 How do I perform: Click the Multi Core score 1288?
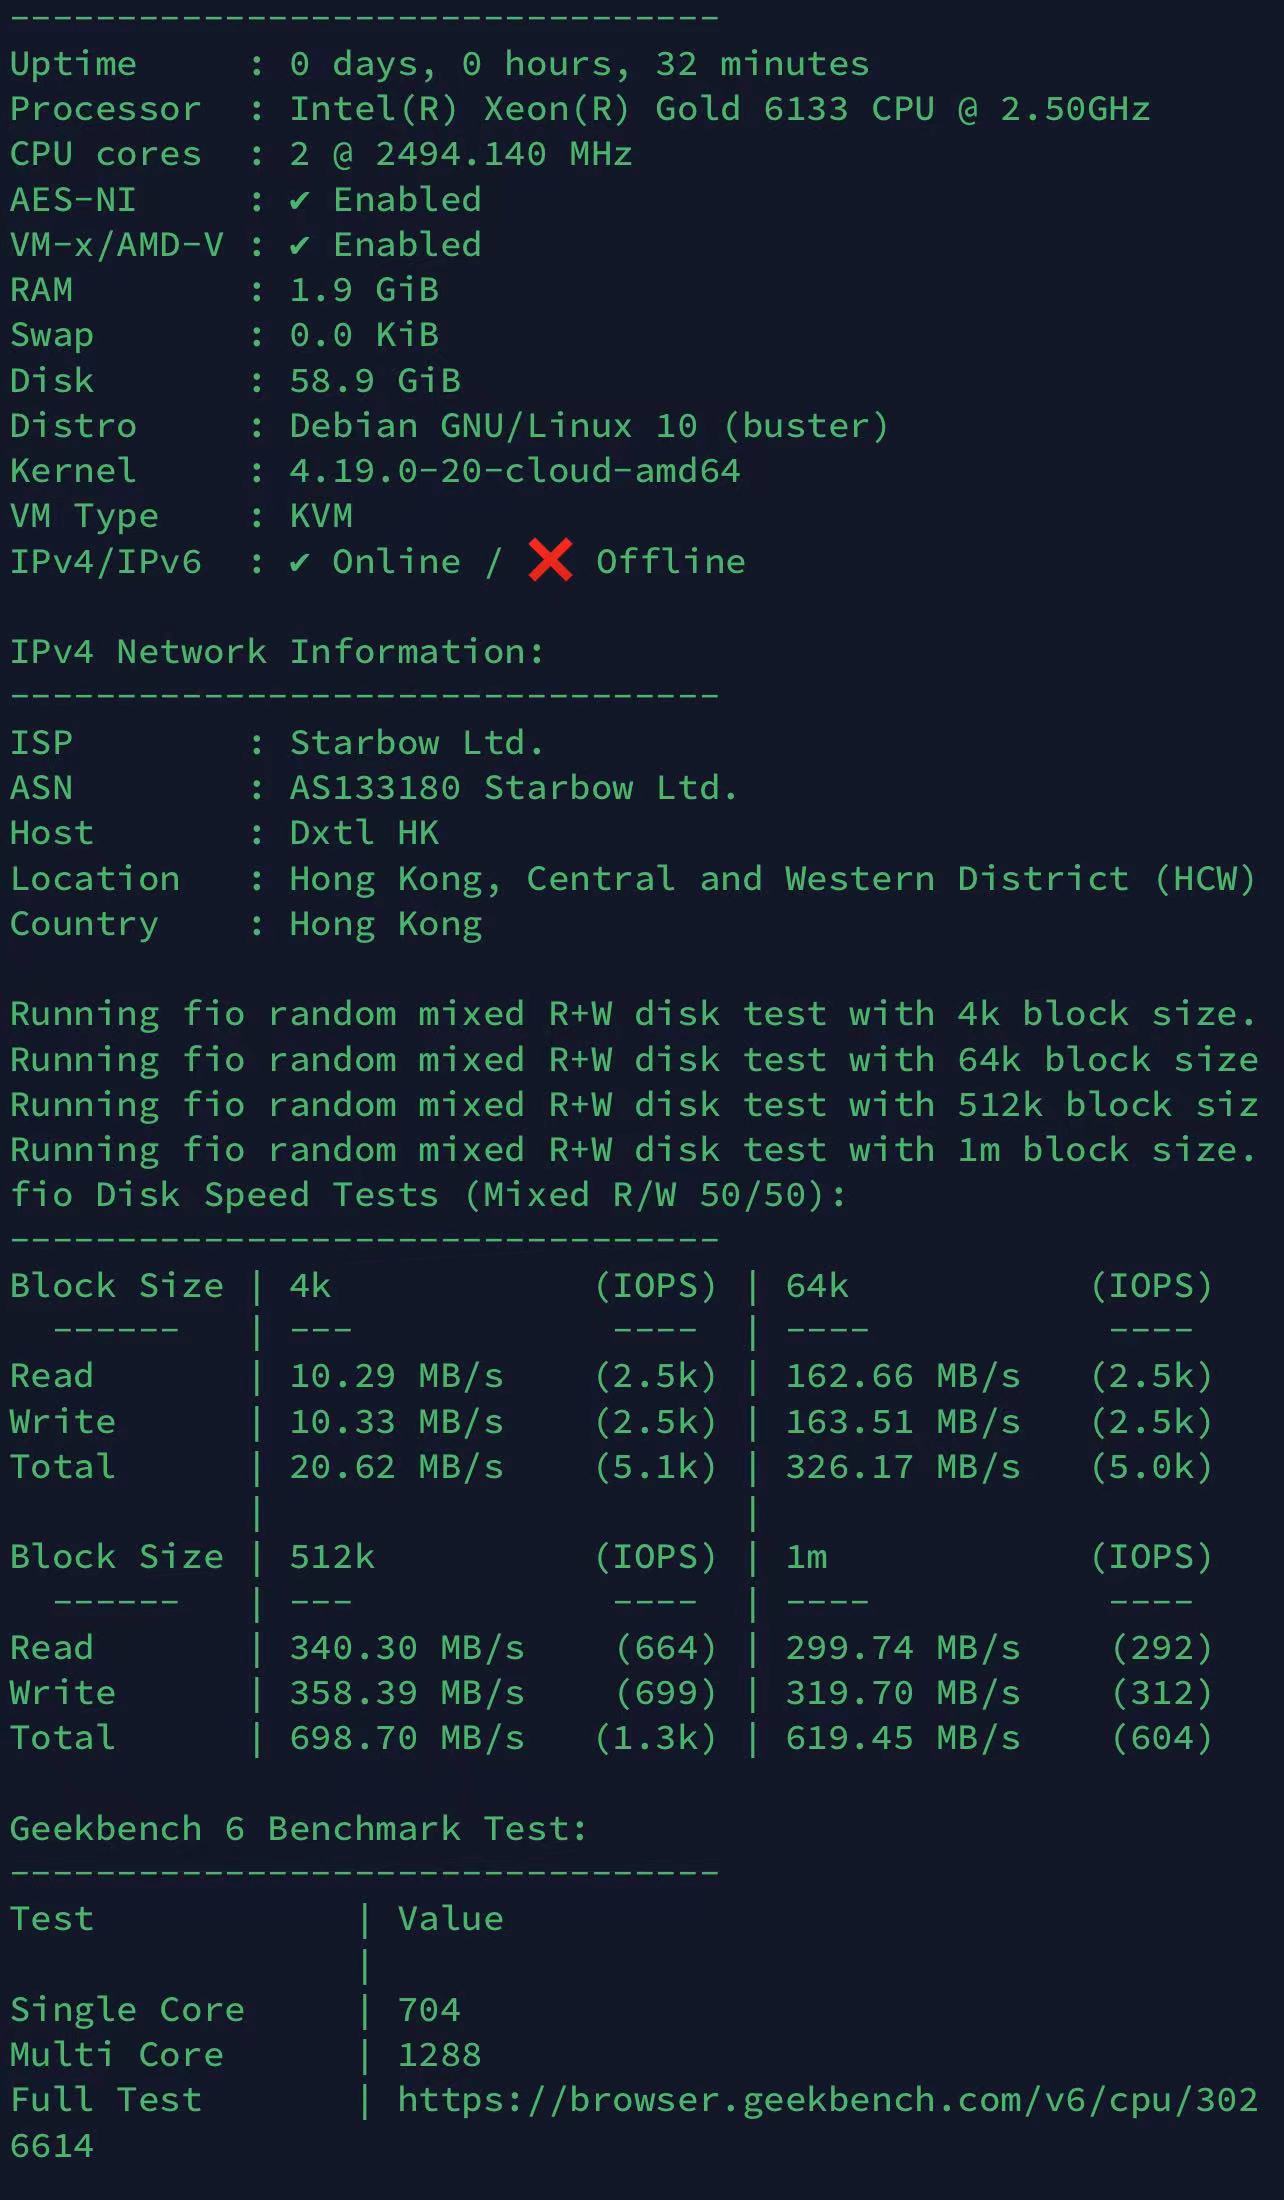[x=439, y=2054]
